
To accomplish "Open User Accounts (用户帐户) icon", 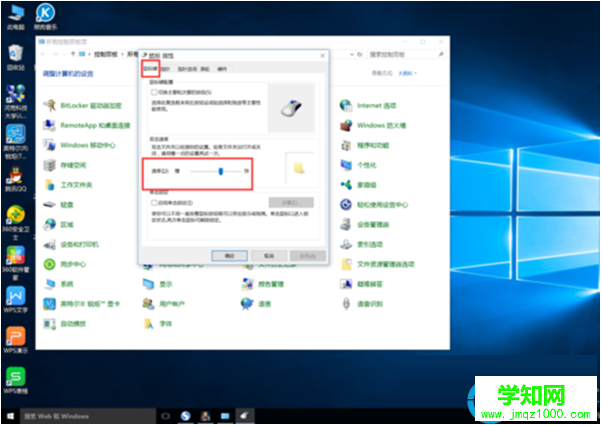I will tap(148, 304).
